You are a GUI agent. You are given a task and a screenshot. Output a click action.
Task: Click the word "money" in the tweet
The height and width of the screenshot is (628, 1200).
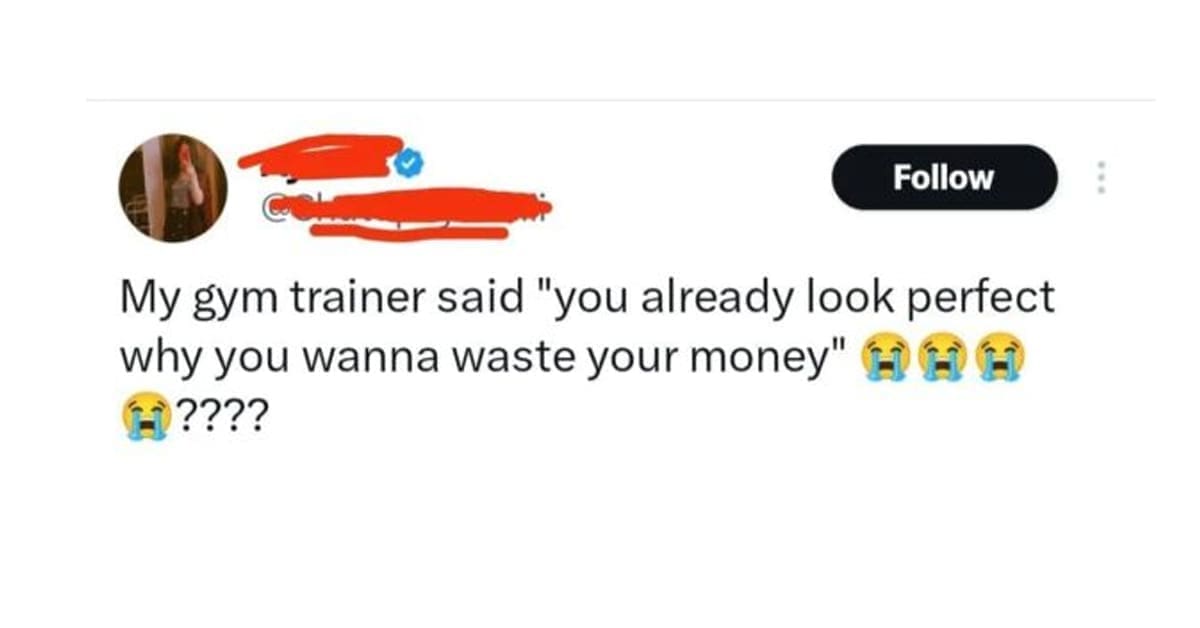click(773, 359)
